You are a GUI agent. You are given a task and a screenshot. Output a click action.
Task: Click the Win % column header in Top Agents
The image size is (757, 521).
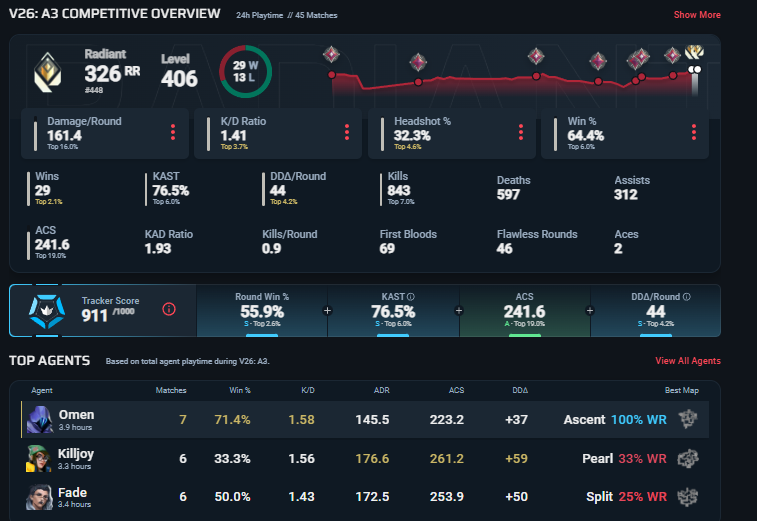[x=240, y=390]
